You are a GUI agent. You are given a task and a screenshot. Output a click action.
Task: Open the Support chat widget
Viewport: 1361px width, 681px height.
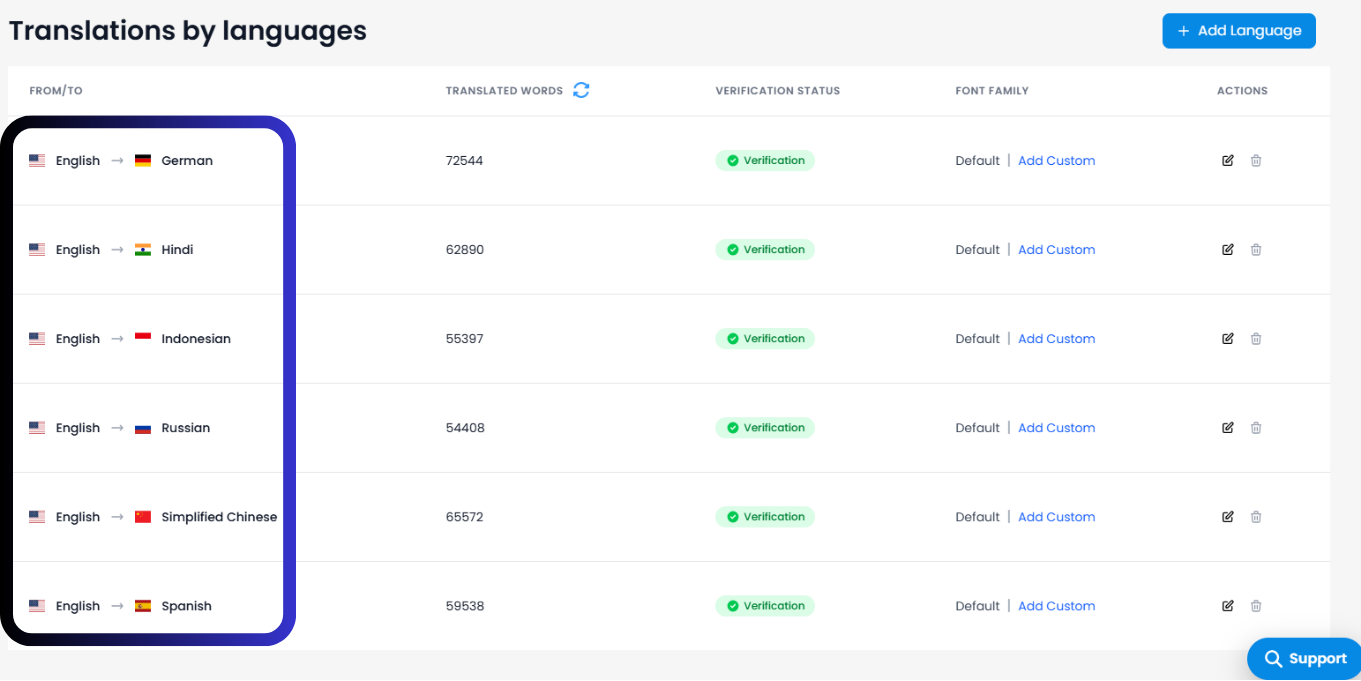(x=1303, y=658)
